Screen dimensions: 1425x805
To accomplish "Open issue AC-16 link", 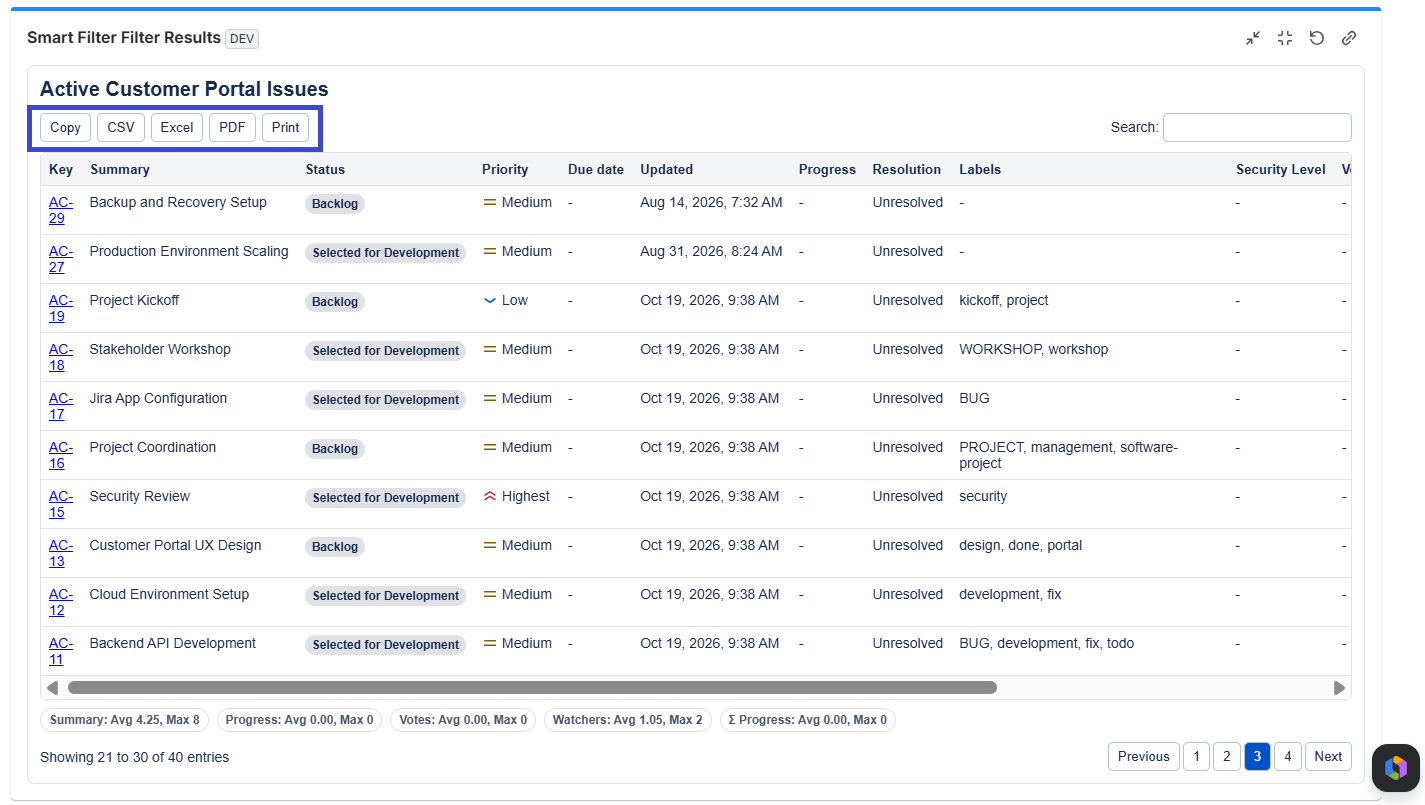I will click(60, 455).
